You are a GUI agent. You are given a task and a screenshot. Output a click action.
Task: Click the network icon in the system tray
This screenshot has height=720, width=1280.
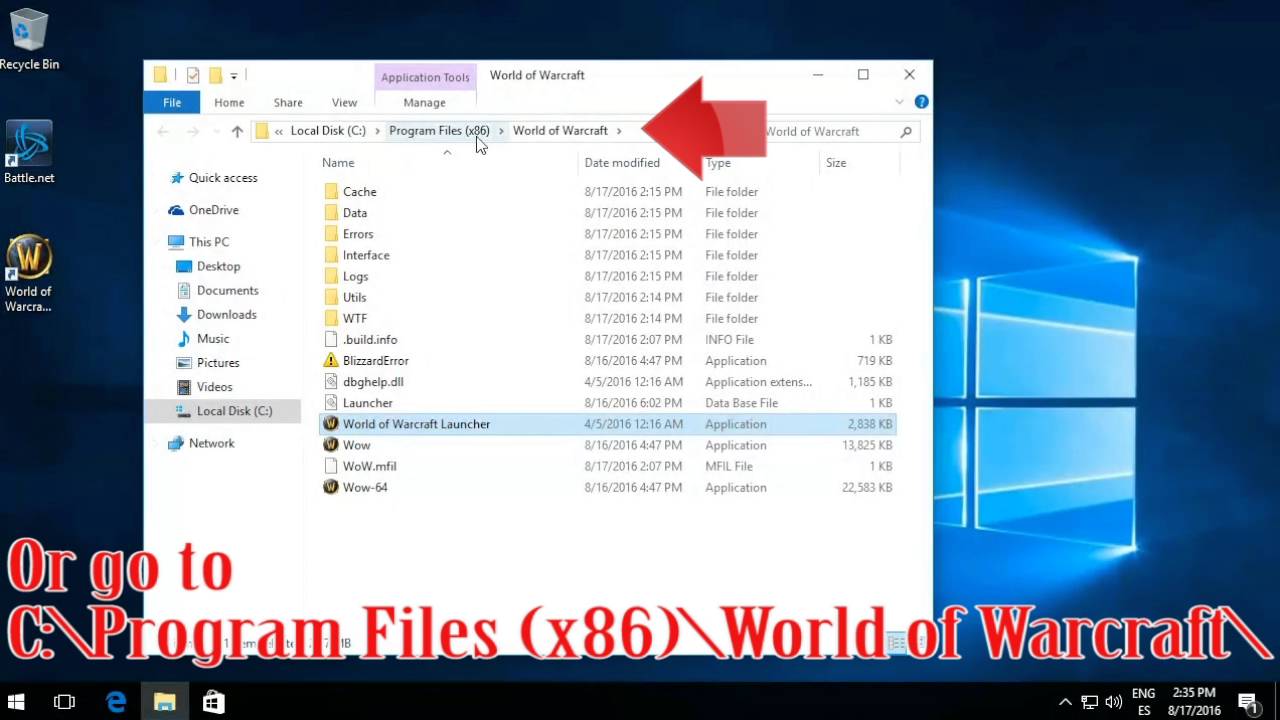pyautogui.click(x=1089, y=702)
